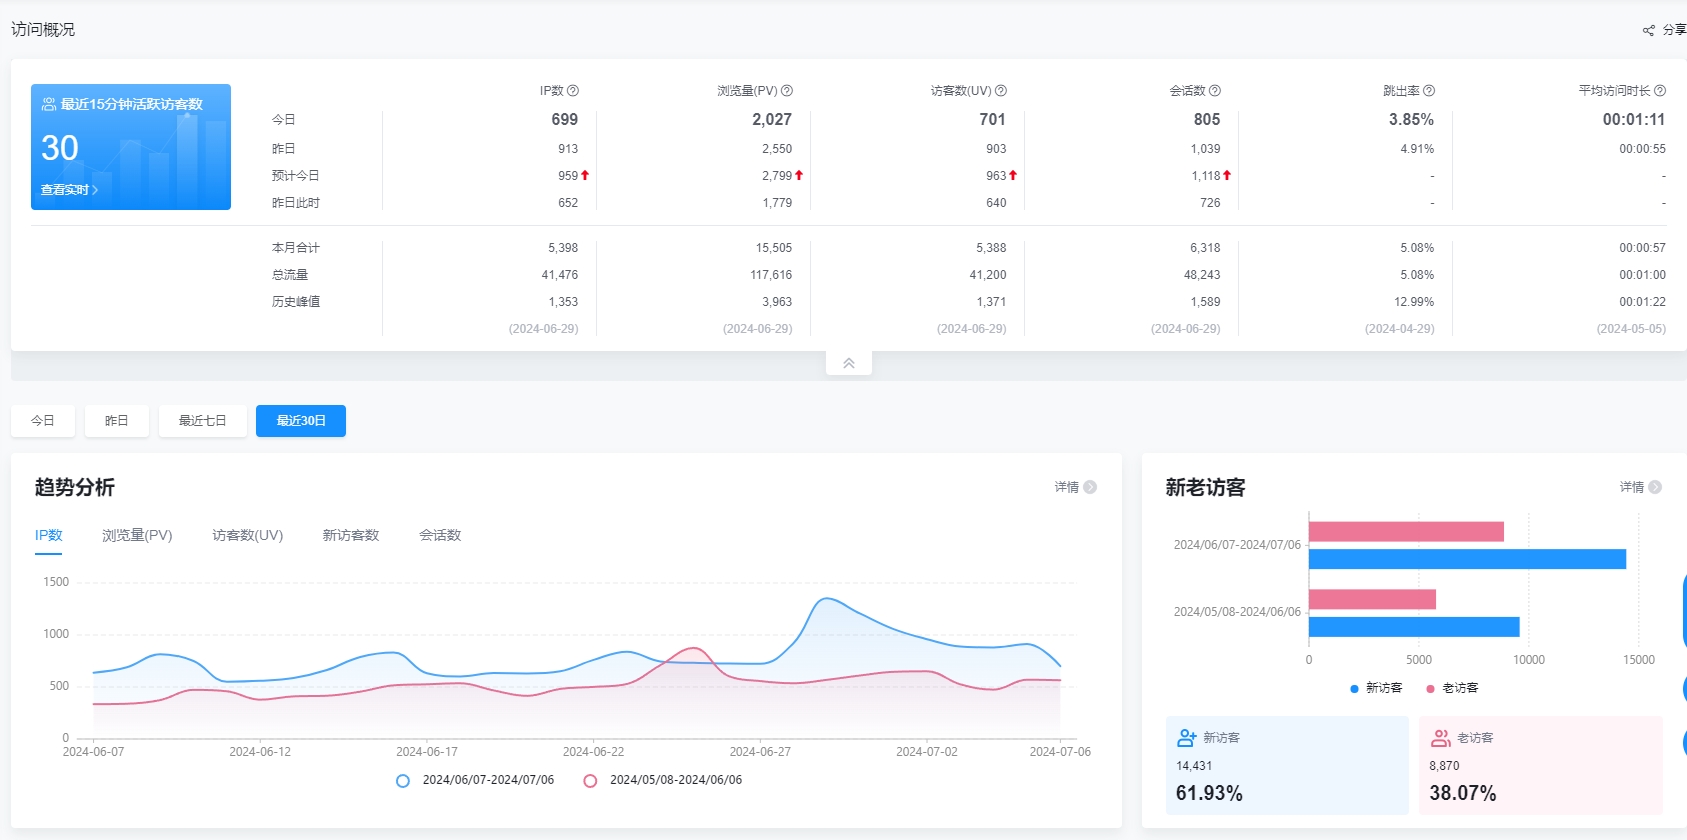
Task: Click peak date (2024-04-29) under bounce rate
Action: [x=1400, y=329]
